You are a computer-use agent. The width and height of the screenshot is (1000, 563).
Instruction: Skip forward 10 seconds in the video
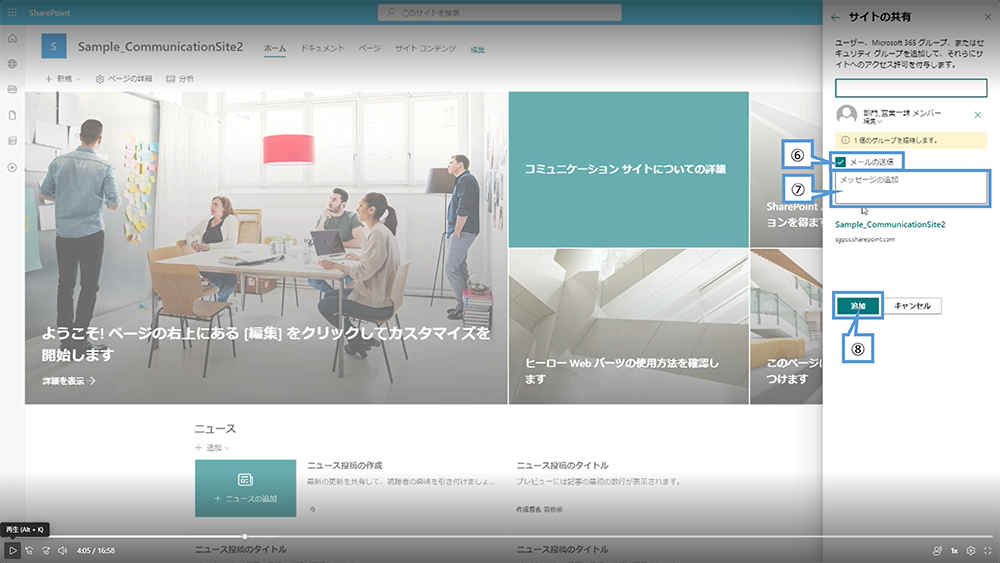(x=46, y=550)
